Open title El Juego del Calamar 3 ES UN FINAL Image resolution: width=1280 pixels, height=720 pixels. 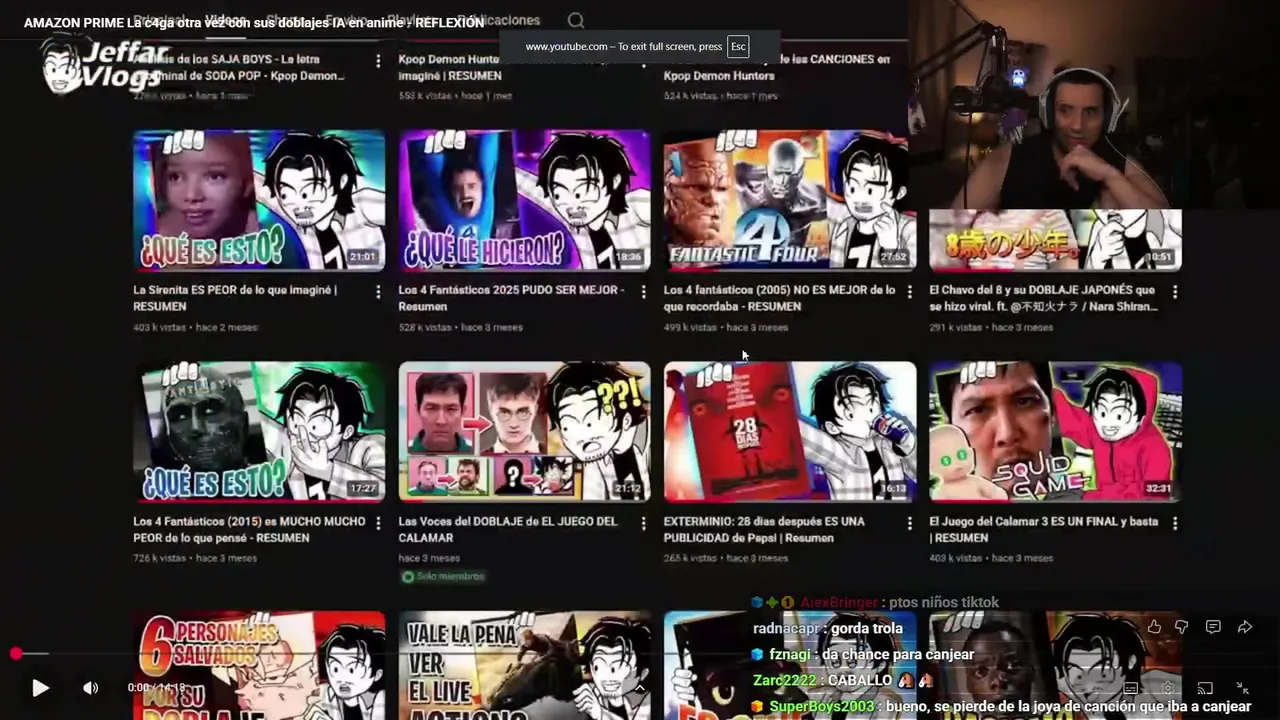(1043, 529)
